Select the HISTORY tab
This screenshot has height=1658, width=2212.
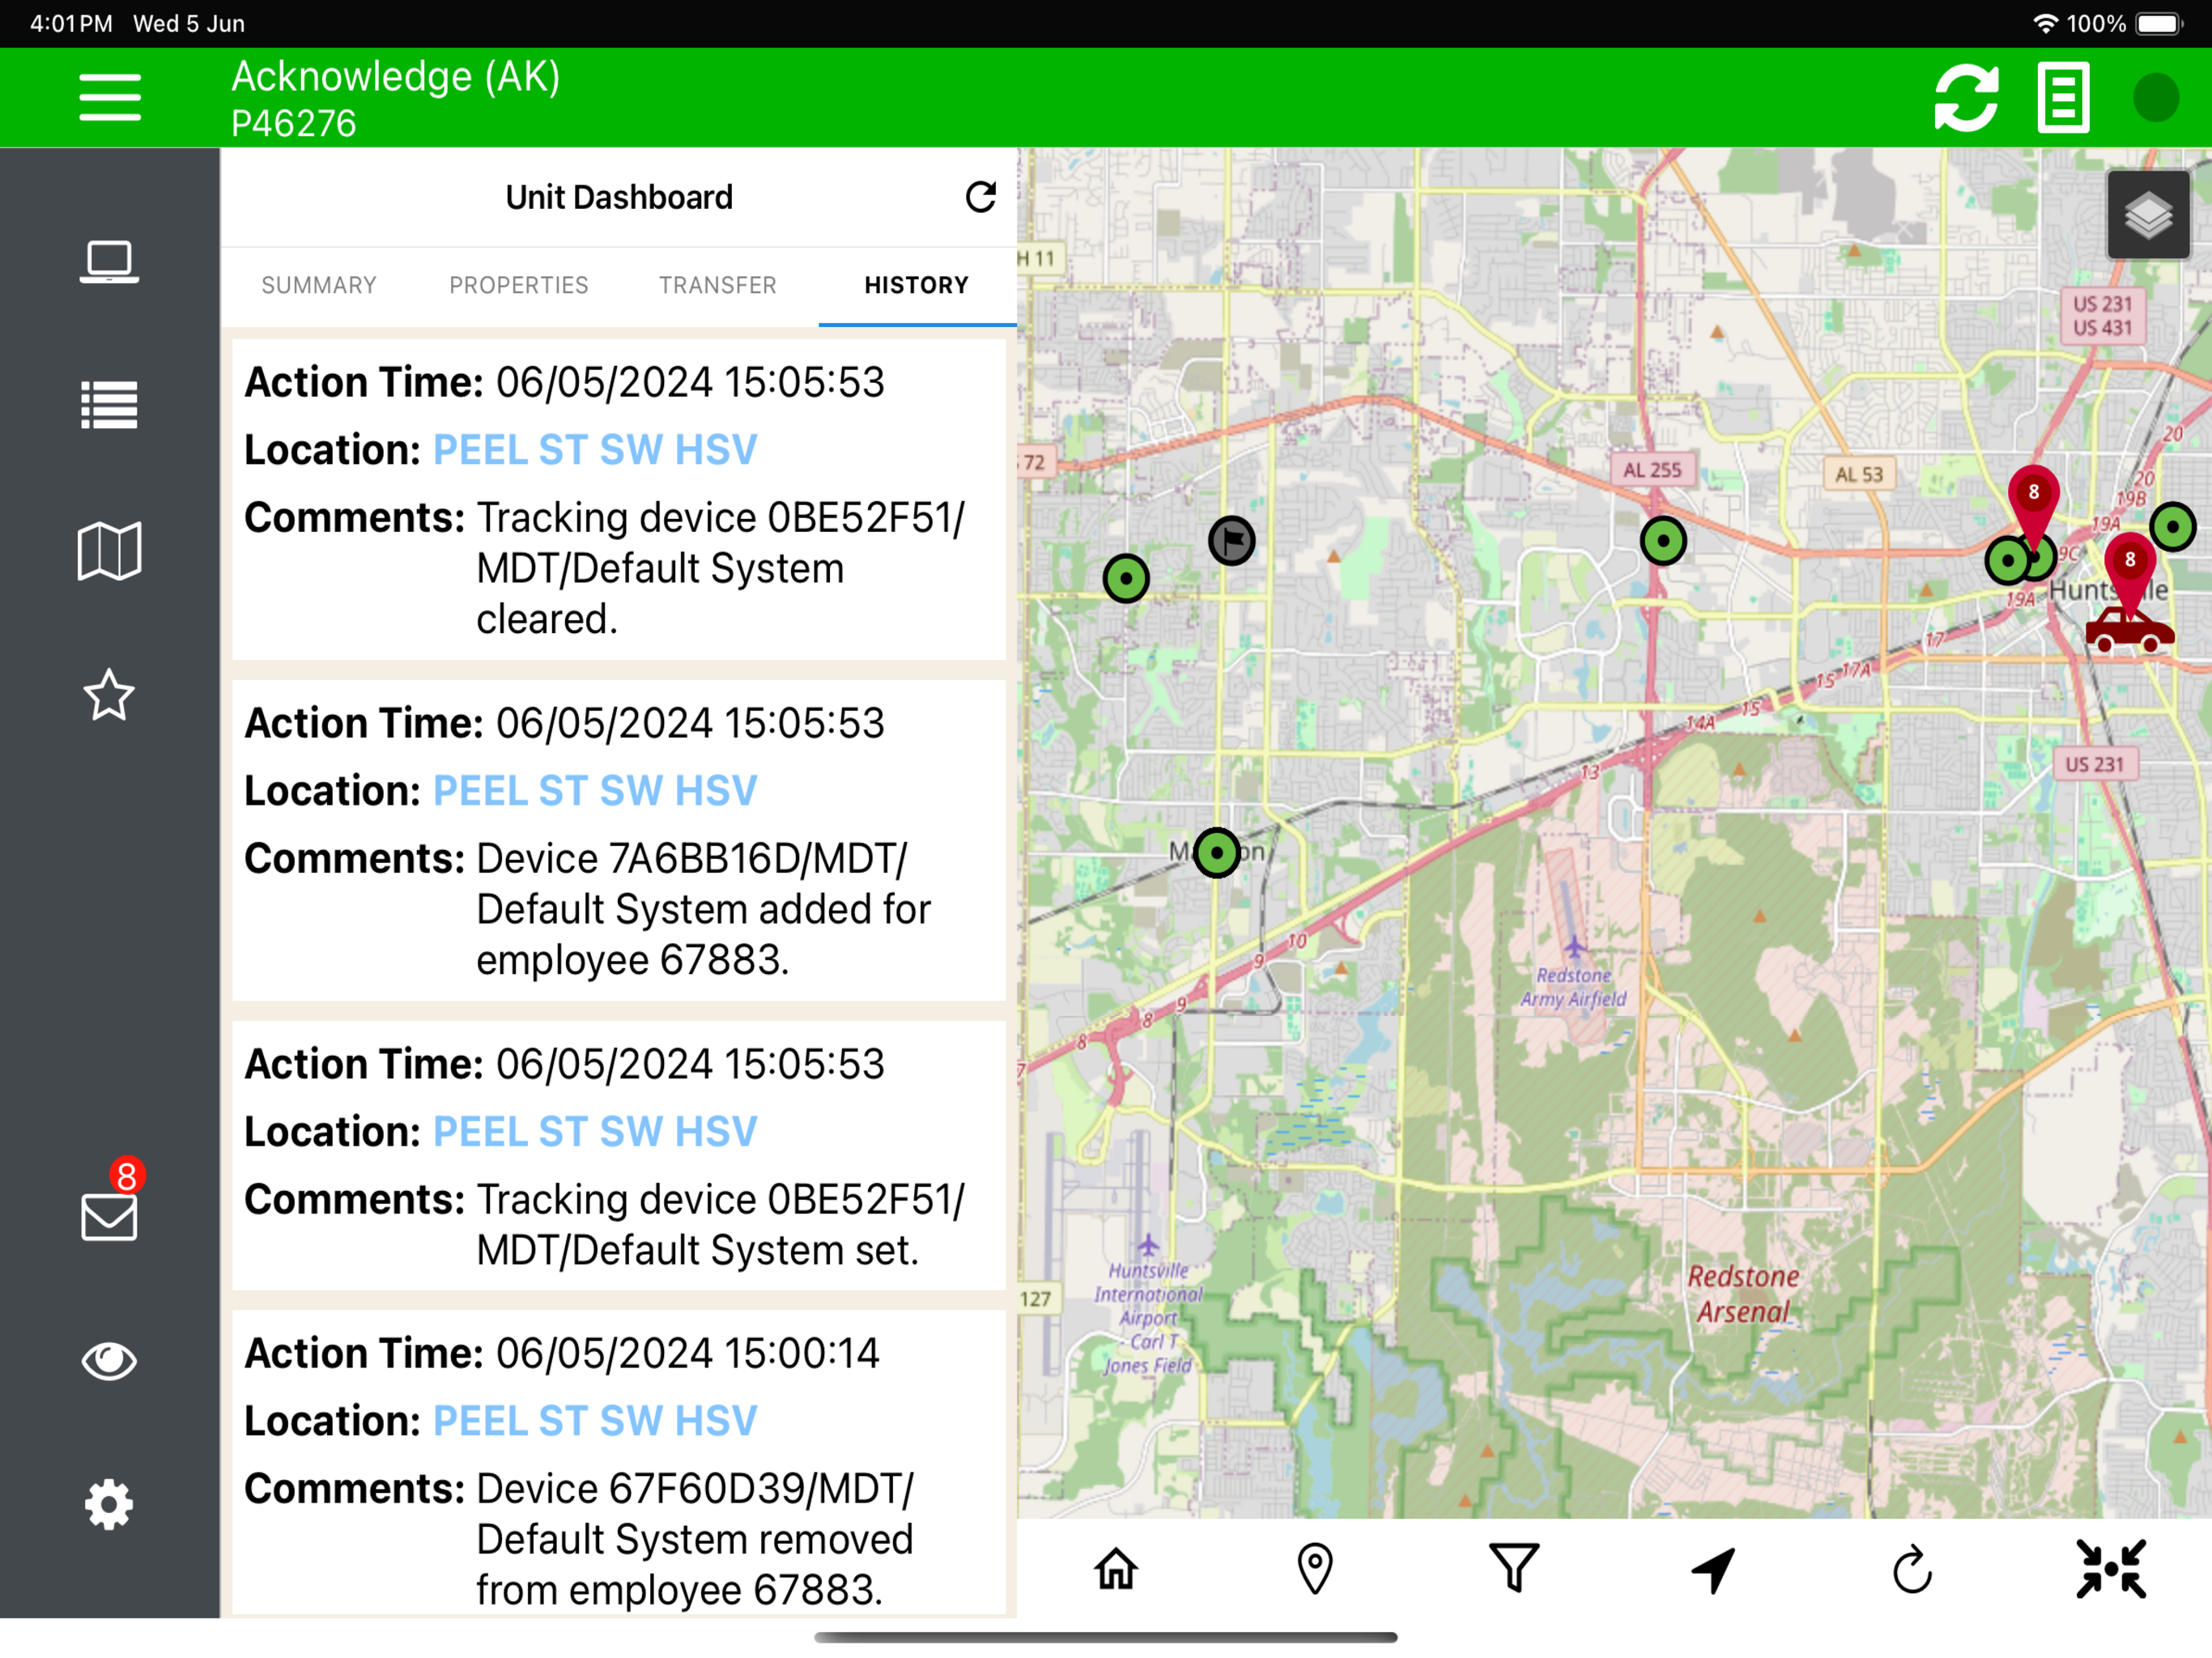[917, 285]
